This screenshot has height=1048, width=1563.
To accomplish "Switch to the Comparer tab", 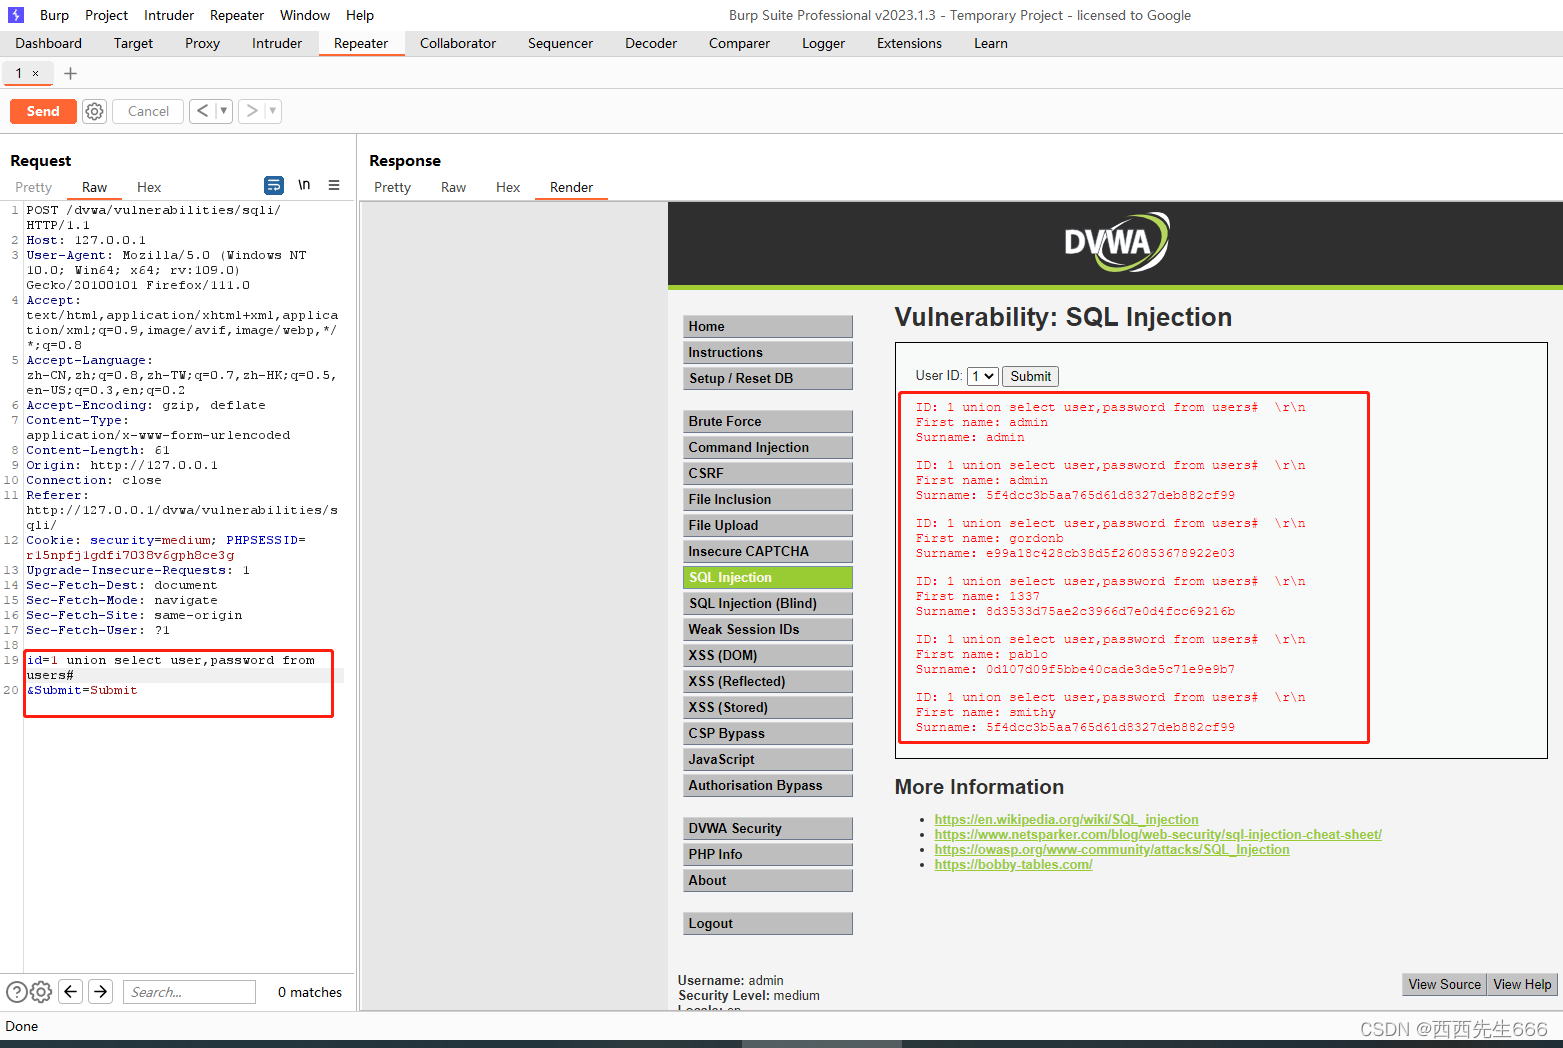I will pos(739,43).
